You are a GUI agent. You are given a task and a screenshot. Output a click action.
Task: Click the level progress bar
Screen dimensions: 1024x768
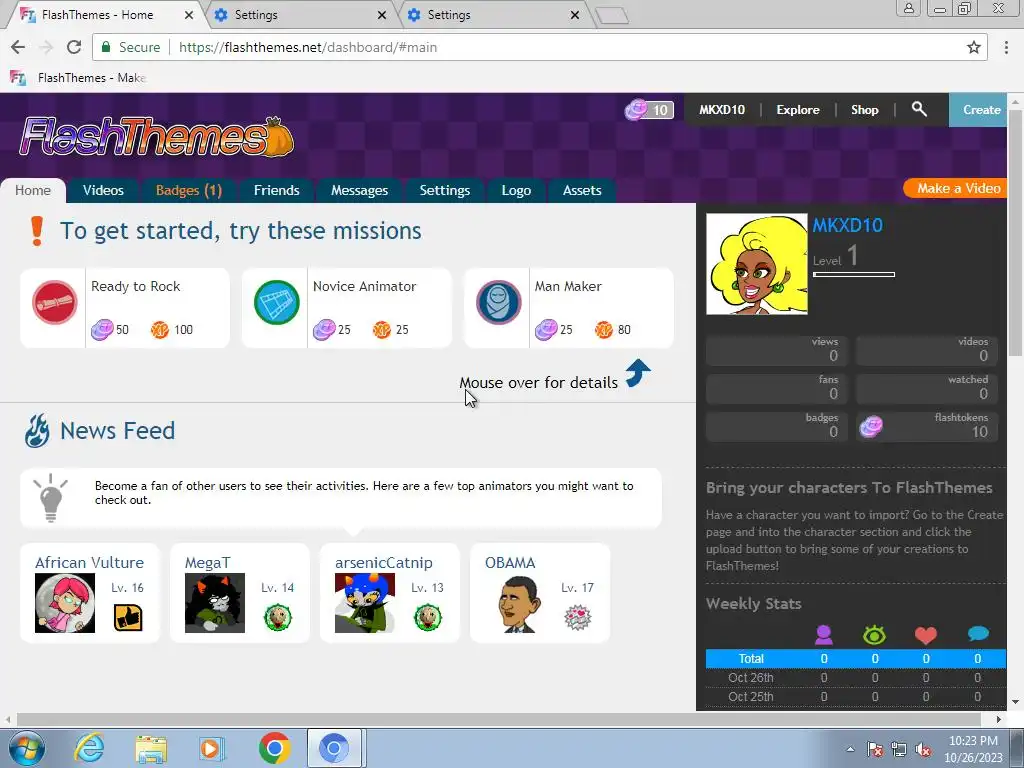854,274
